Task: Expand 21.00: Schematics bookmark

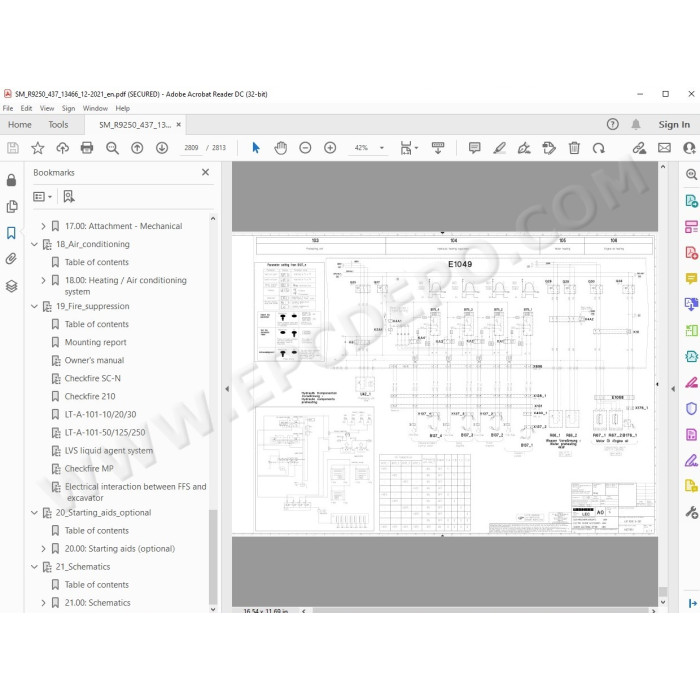Action: 43,603
